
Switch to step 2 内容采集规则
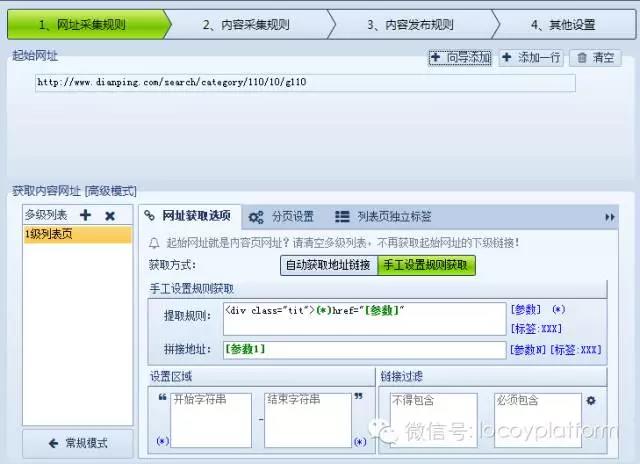tap(247, 24)
